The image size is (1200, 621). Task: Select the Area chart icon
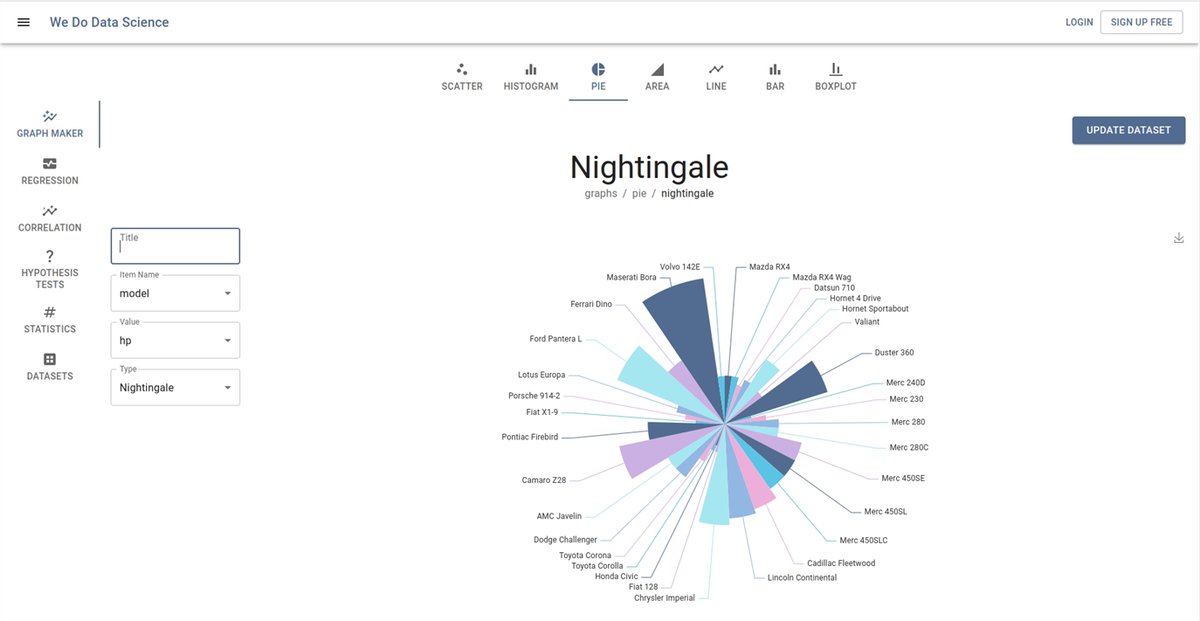click(657, 70)
